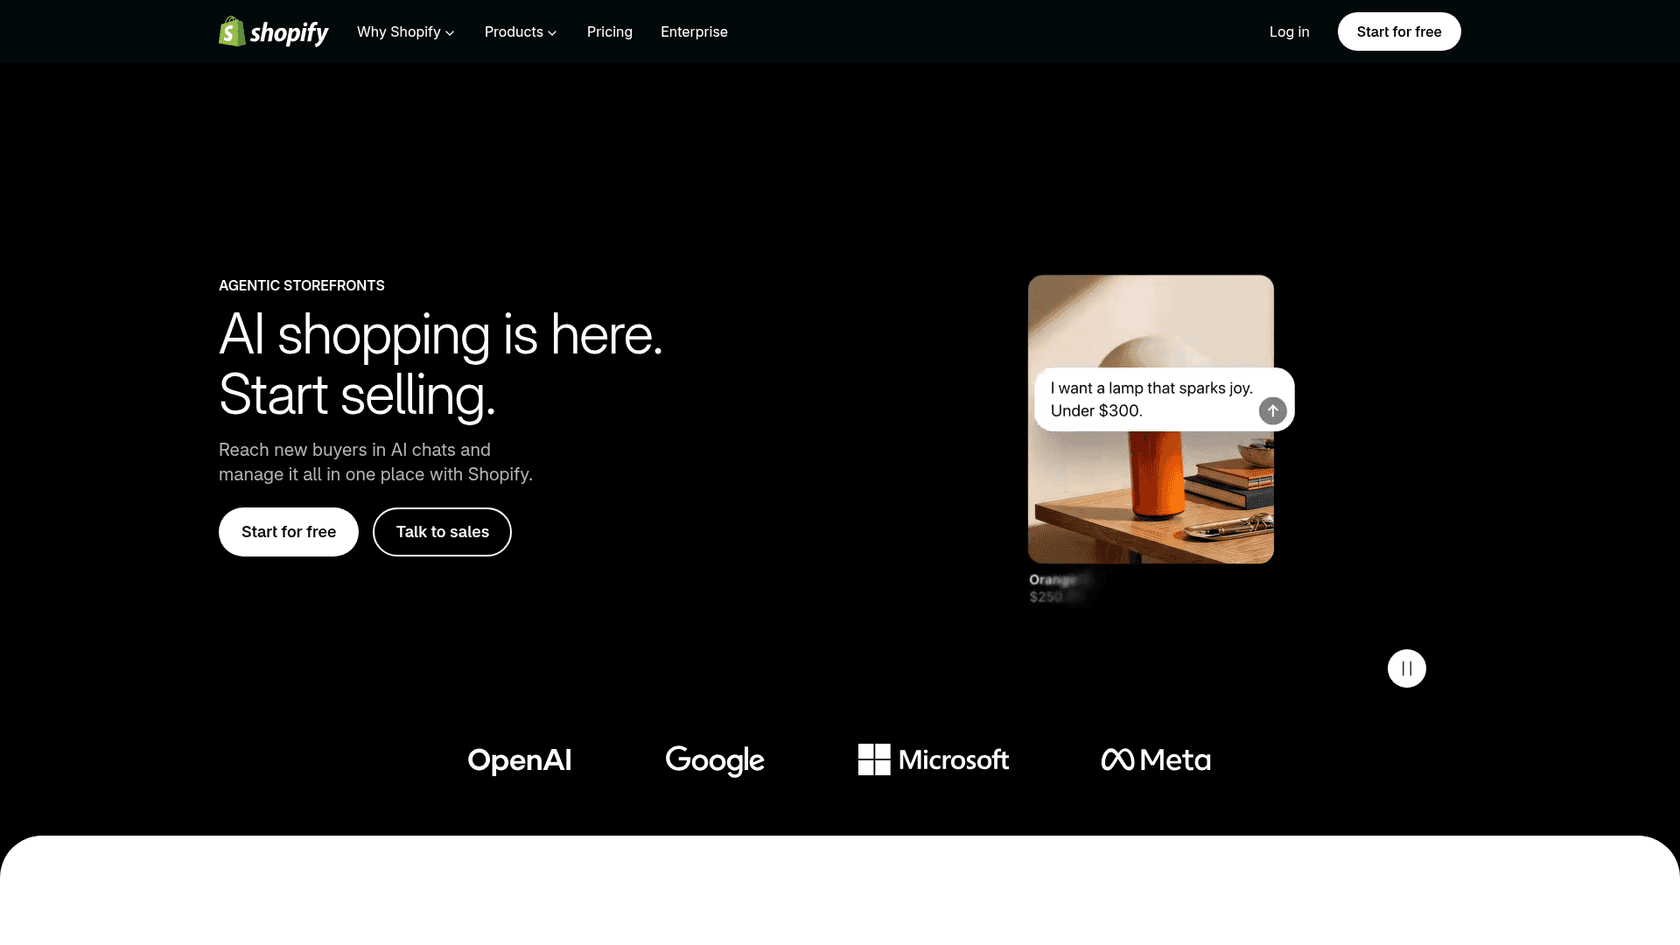1680x945 pixels.
Task: Click the AGENTIC STOREFRONTS label
Action: tap(302, 286)
